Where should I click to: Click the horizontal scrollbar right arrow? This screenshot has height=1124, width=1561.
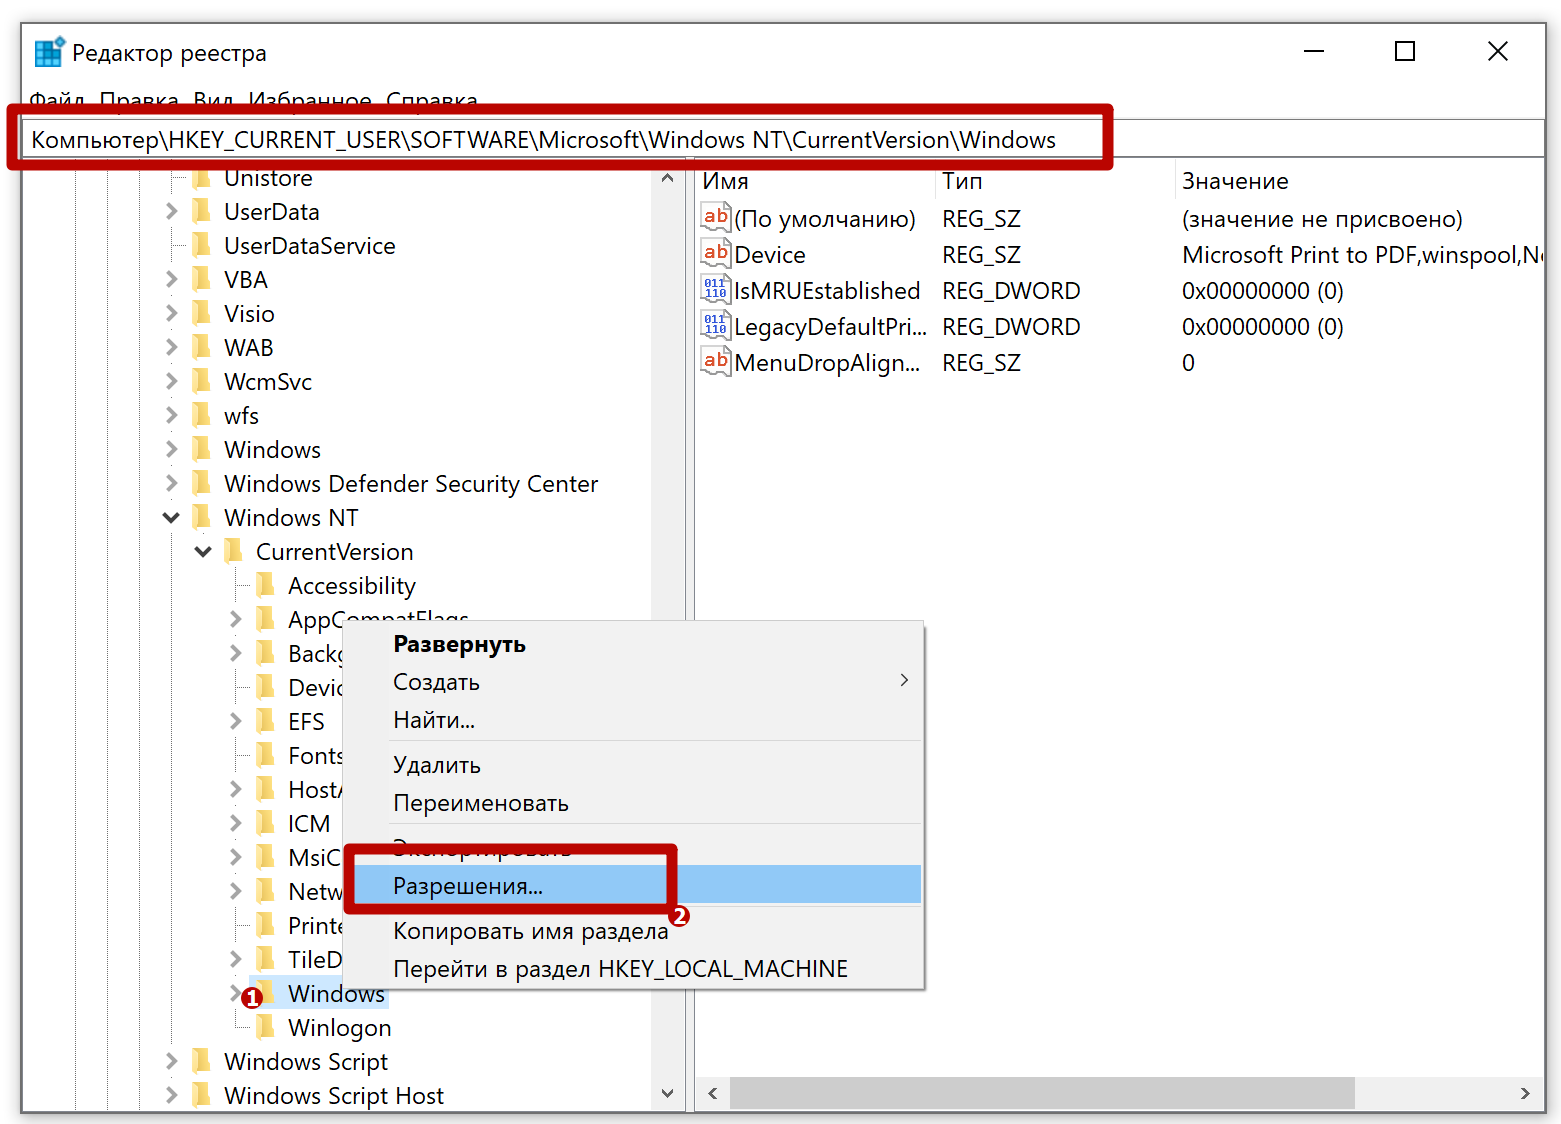[x=1525, y=1093]
